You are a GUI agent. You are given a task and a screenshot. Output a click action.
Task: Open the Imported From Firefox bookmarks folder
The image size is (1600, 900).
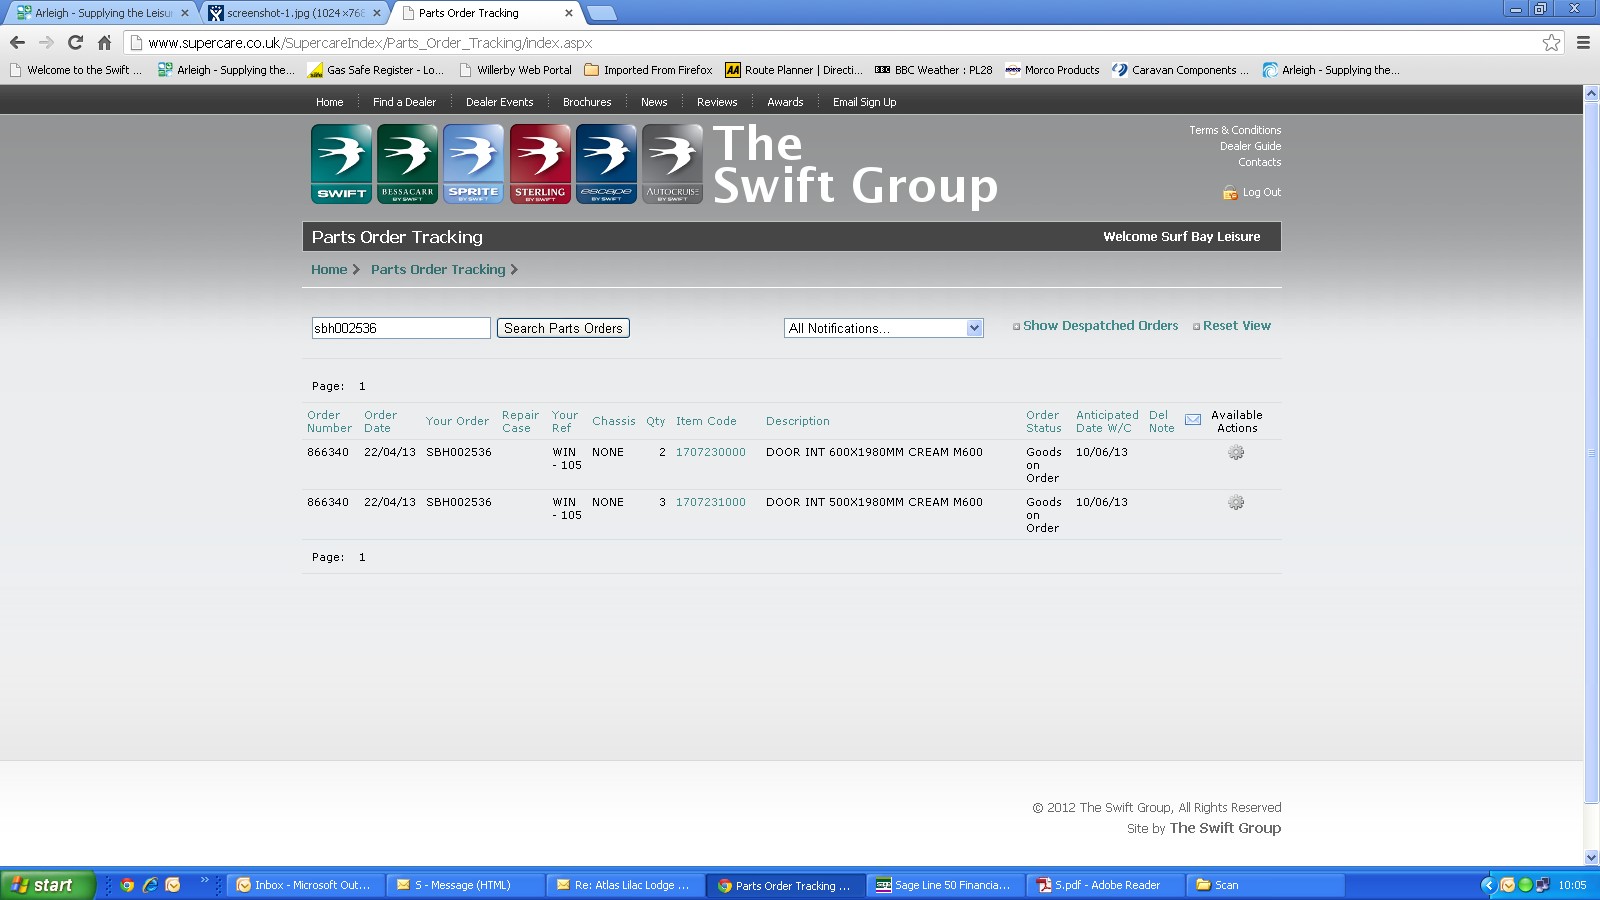(648, 70)
